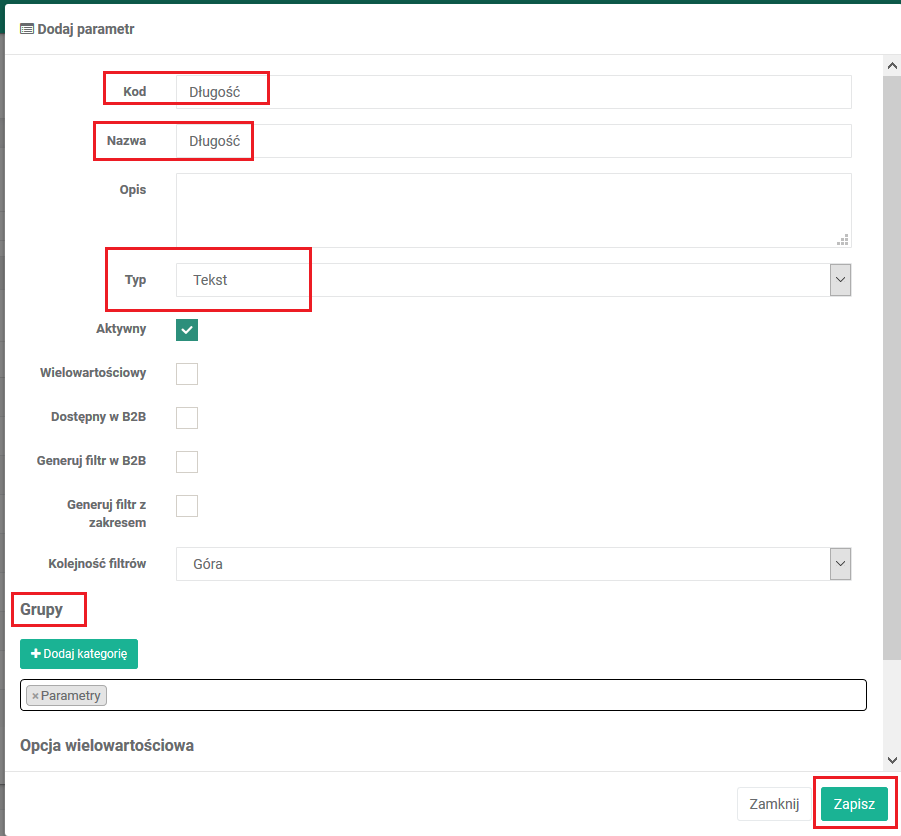Click the textarea resize grip in Opis
Viewport: 901px width, 836px height.
coord(843,239)
